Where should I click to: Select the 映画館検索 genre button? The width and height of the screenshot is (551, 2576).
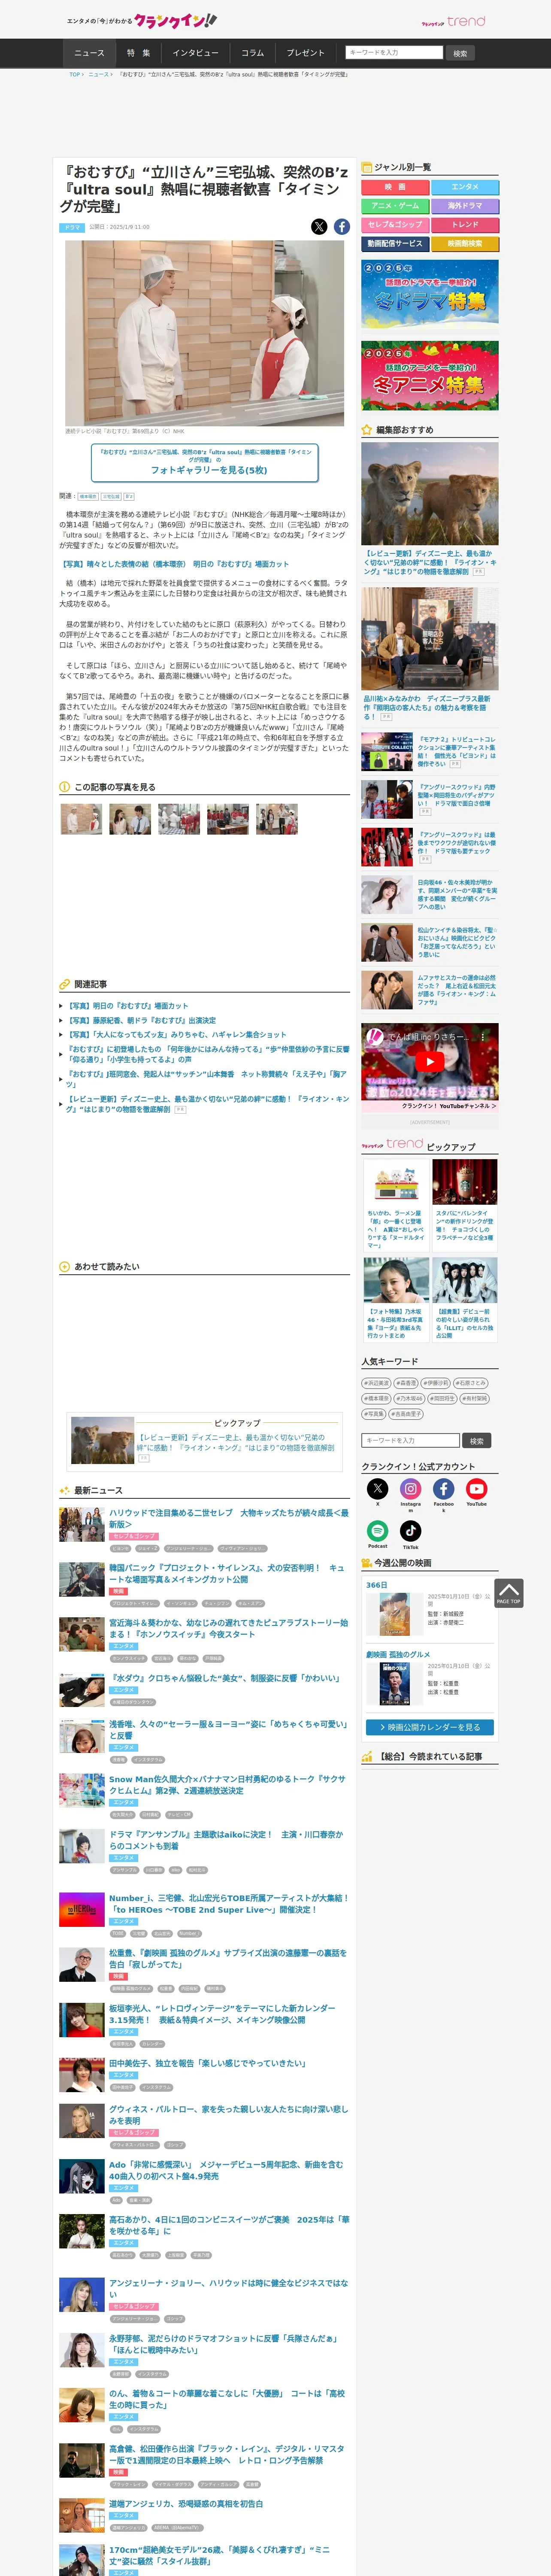tap(465, 244)
